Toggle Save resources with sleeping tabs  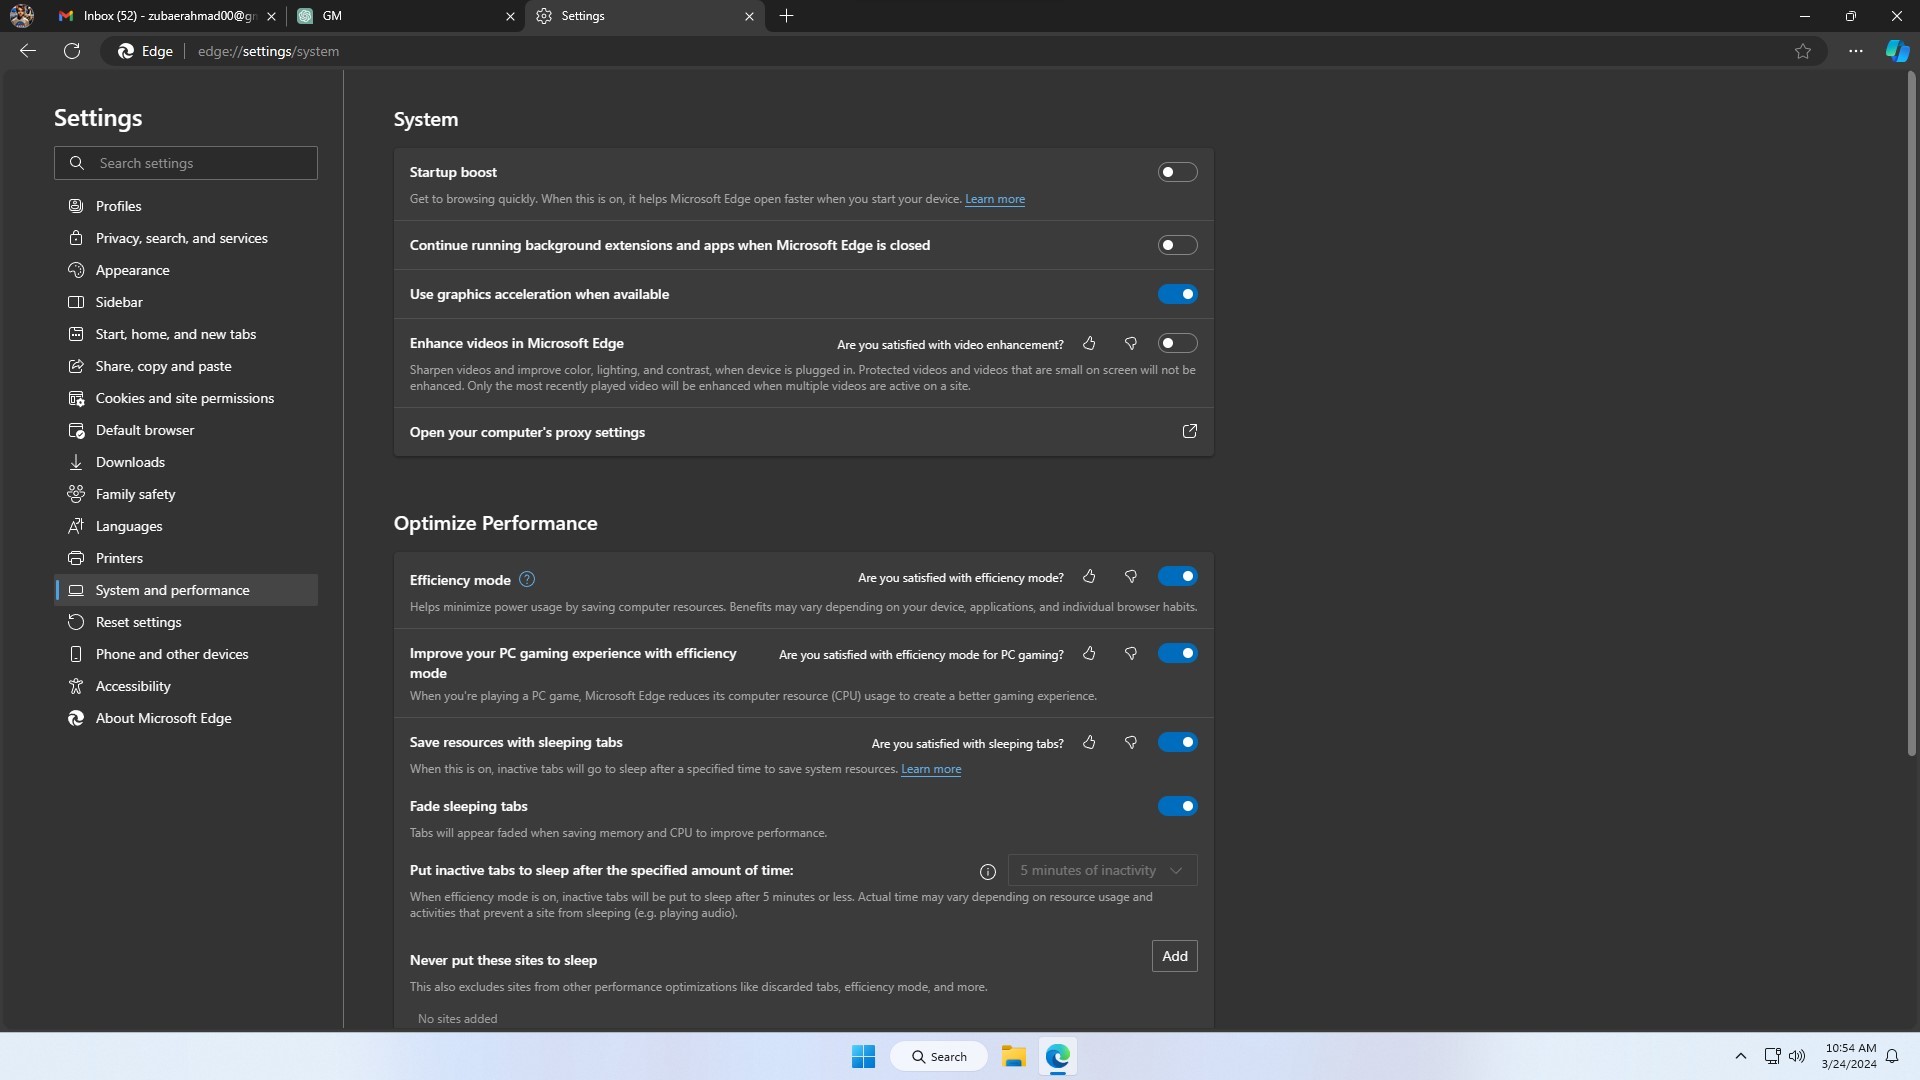pos(1177,742)
